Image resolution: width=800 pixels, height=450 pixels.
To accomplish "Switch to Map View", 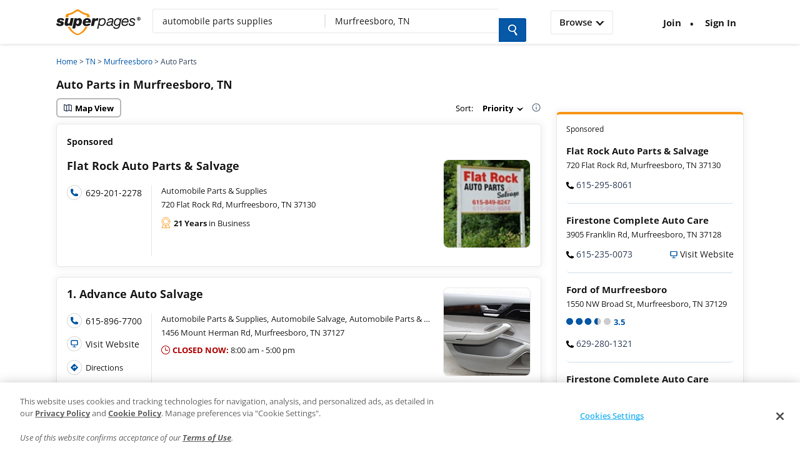I will (89, 108).
